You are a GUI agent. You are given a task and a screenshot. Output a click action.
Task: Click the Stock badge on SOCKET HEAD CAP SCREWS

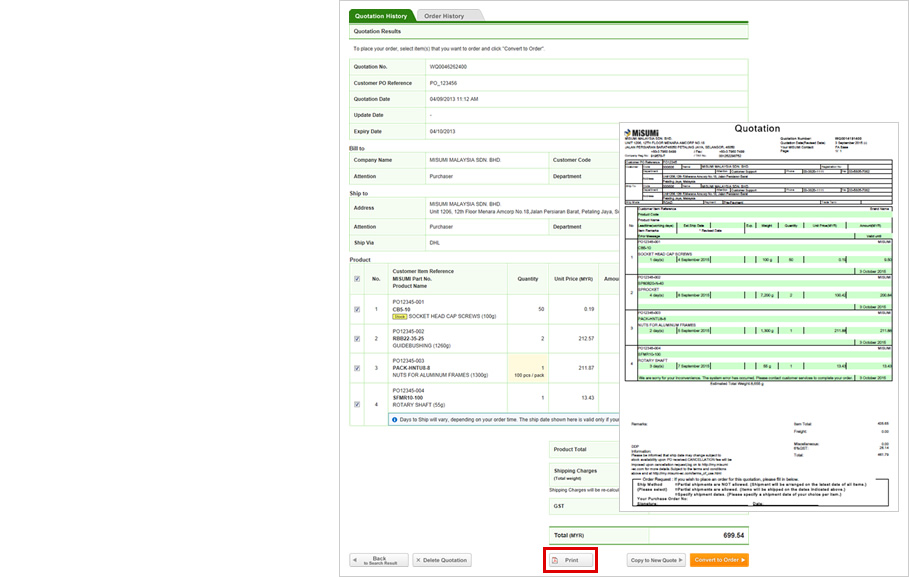399,317
